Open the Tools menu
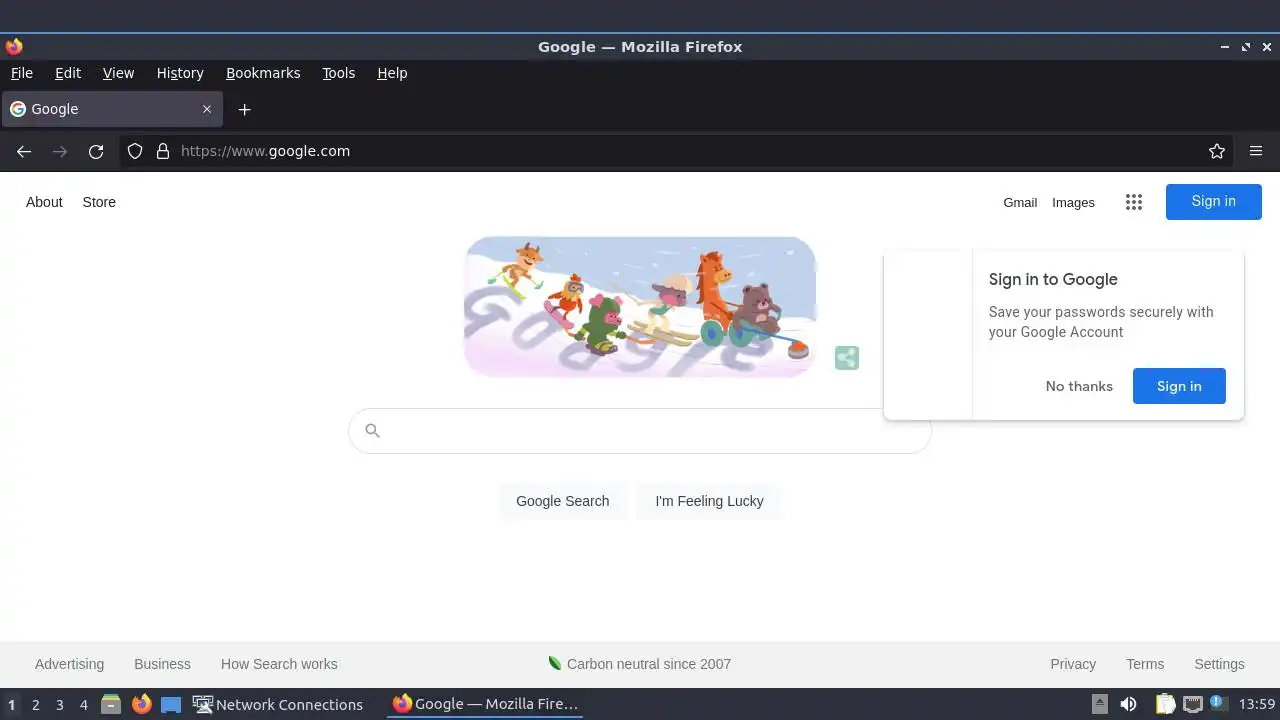1280x720 pixels. coord(339,73)
